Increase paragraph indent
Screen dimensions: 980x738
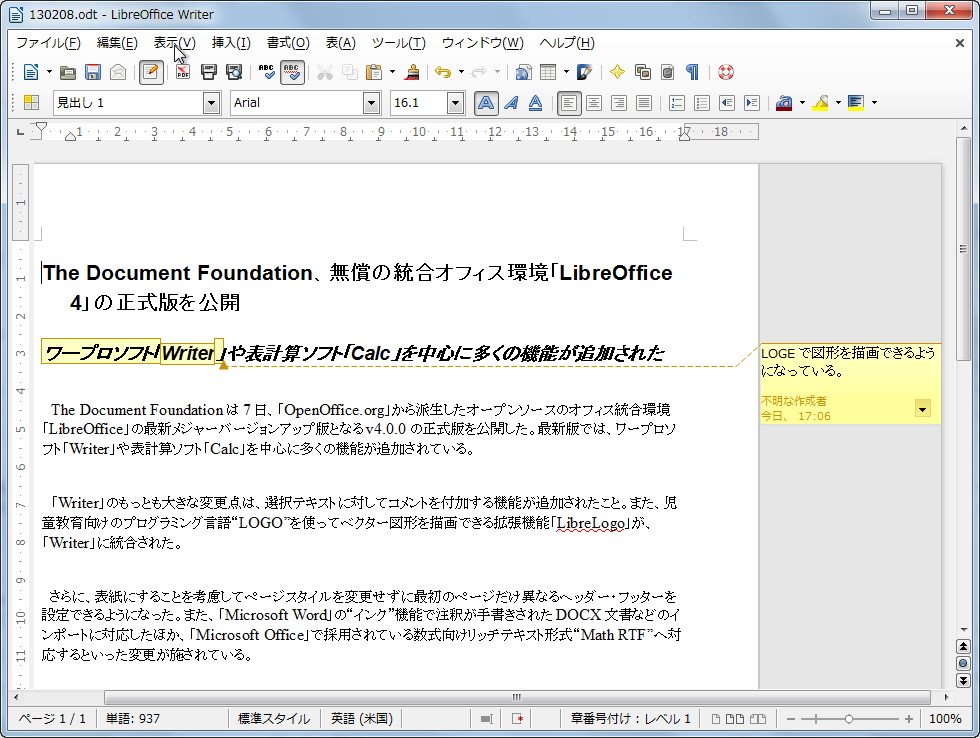coord(752,103)
